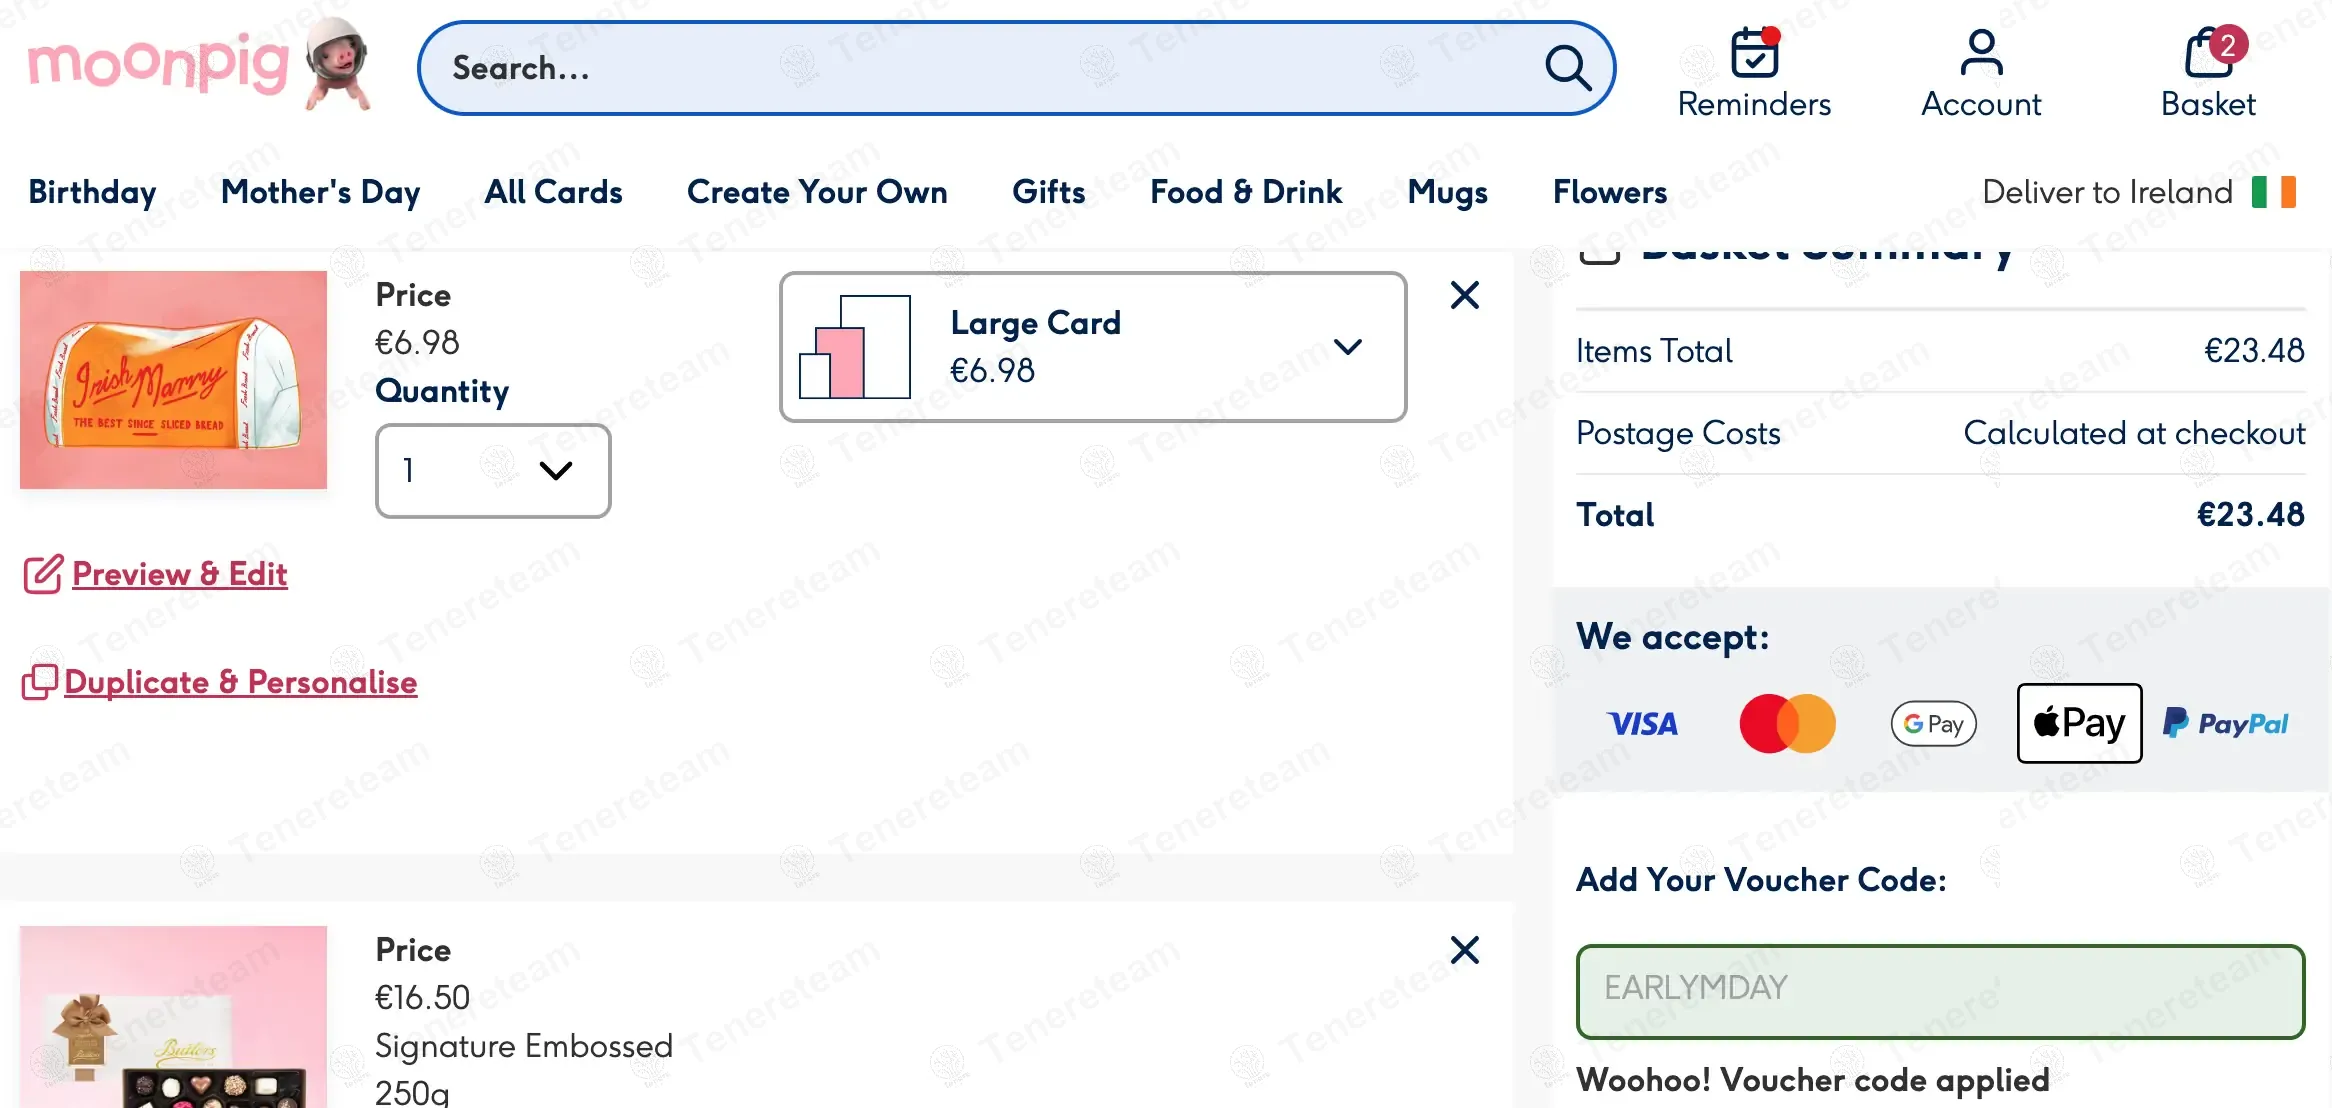2332x1108 pixels.
Task: Click the Irish Mammy card thumbnail
Action: (173, 380)
